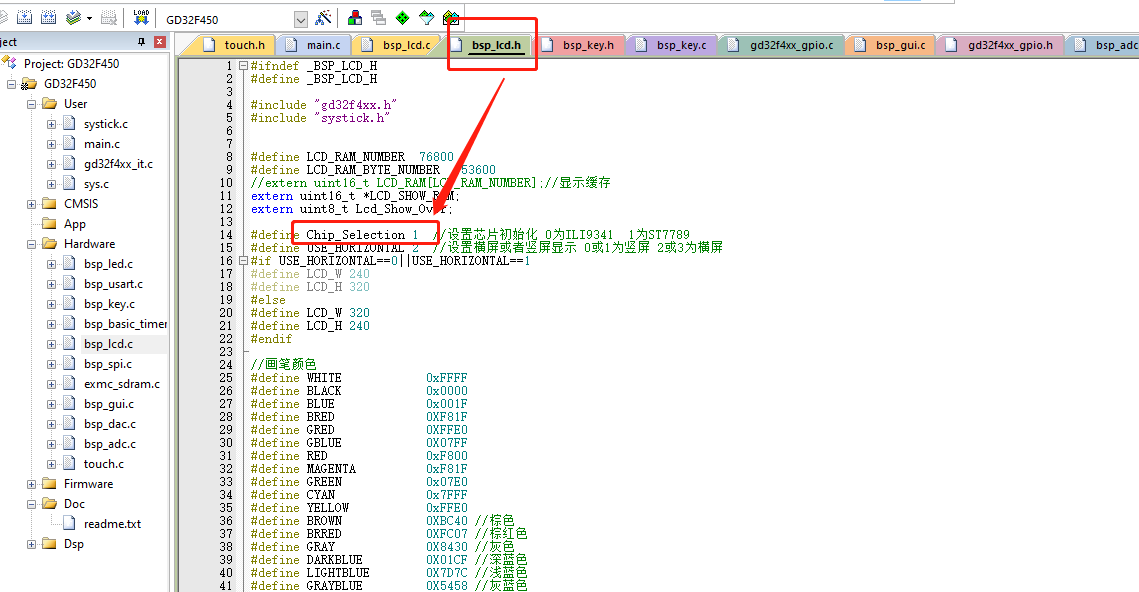The image size is (1139, 592).
Task: Collapse the User folder group
Action: [x=31, y=105]
